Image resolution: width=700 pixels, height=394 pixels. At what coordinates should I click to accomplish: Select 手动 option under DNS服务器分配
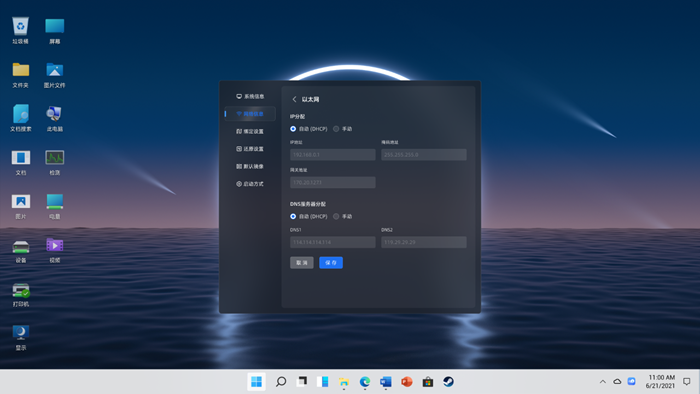click(336, 216)
